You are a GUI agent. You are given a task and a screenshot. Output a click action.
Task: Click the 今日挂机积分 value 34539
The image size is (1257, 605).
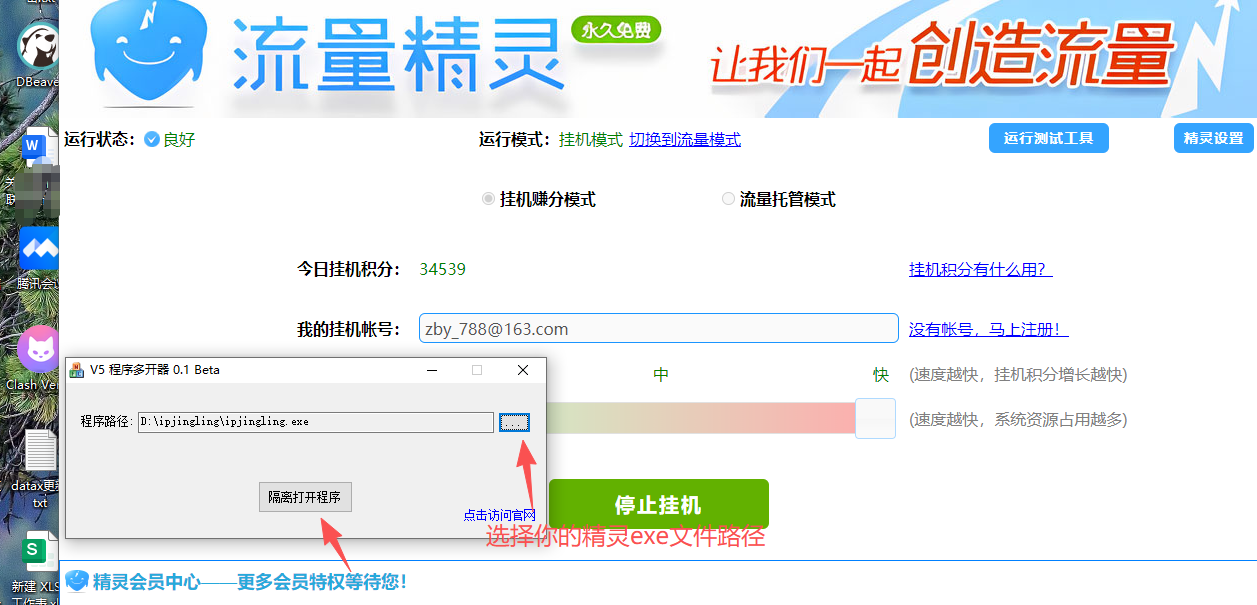442,269
